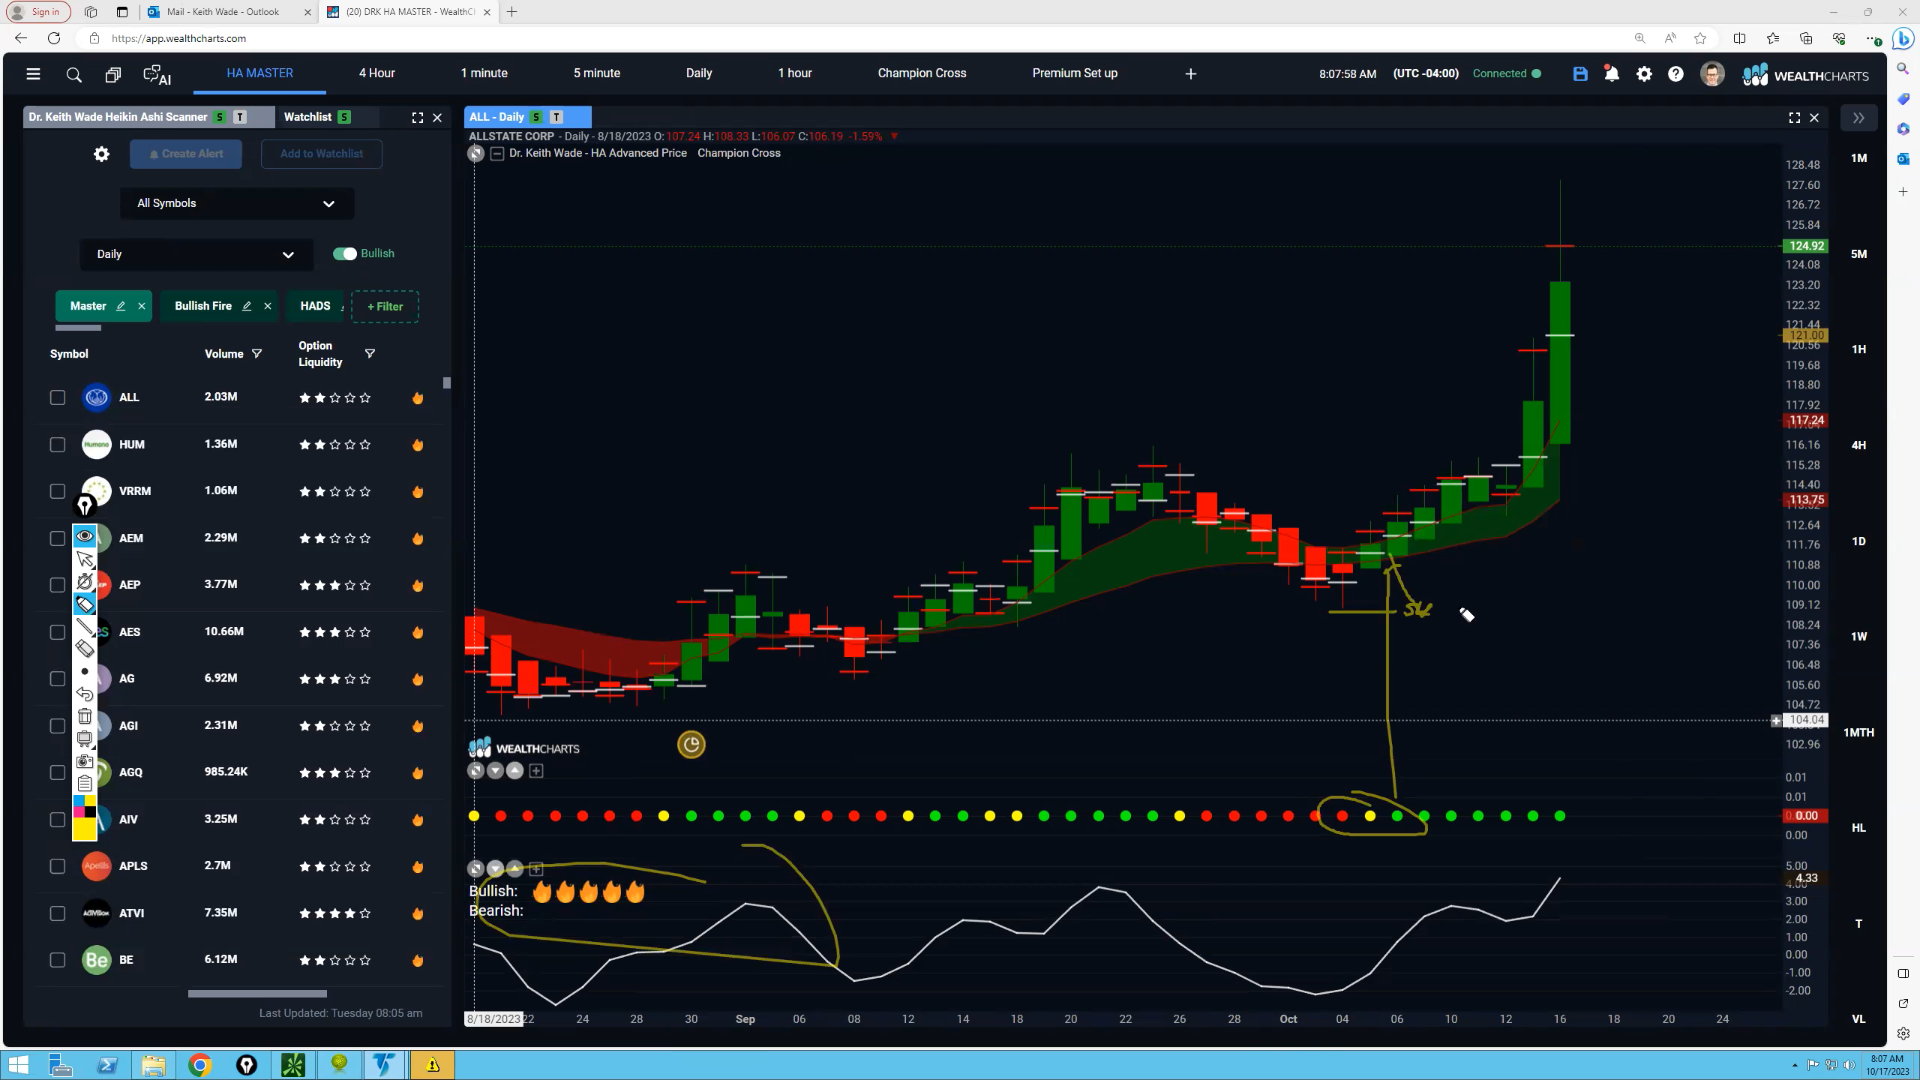Check the ATVI symbol checkbox
The height and width of the screenshot is (1080, 1920).
click(58, 914)
